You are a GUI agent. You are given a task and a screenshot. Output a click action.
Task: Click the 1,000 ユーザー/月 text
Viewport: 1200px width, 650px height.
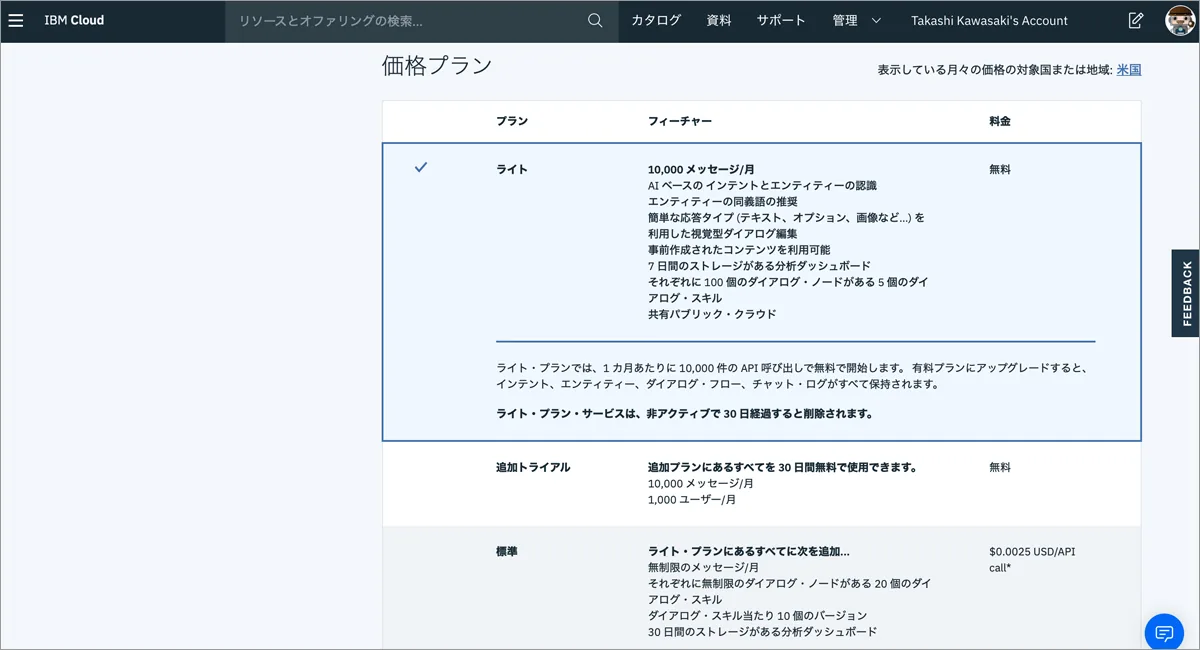(692, 499)
